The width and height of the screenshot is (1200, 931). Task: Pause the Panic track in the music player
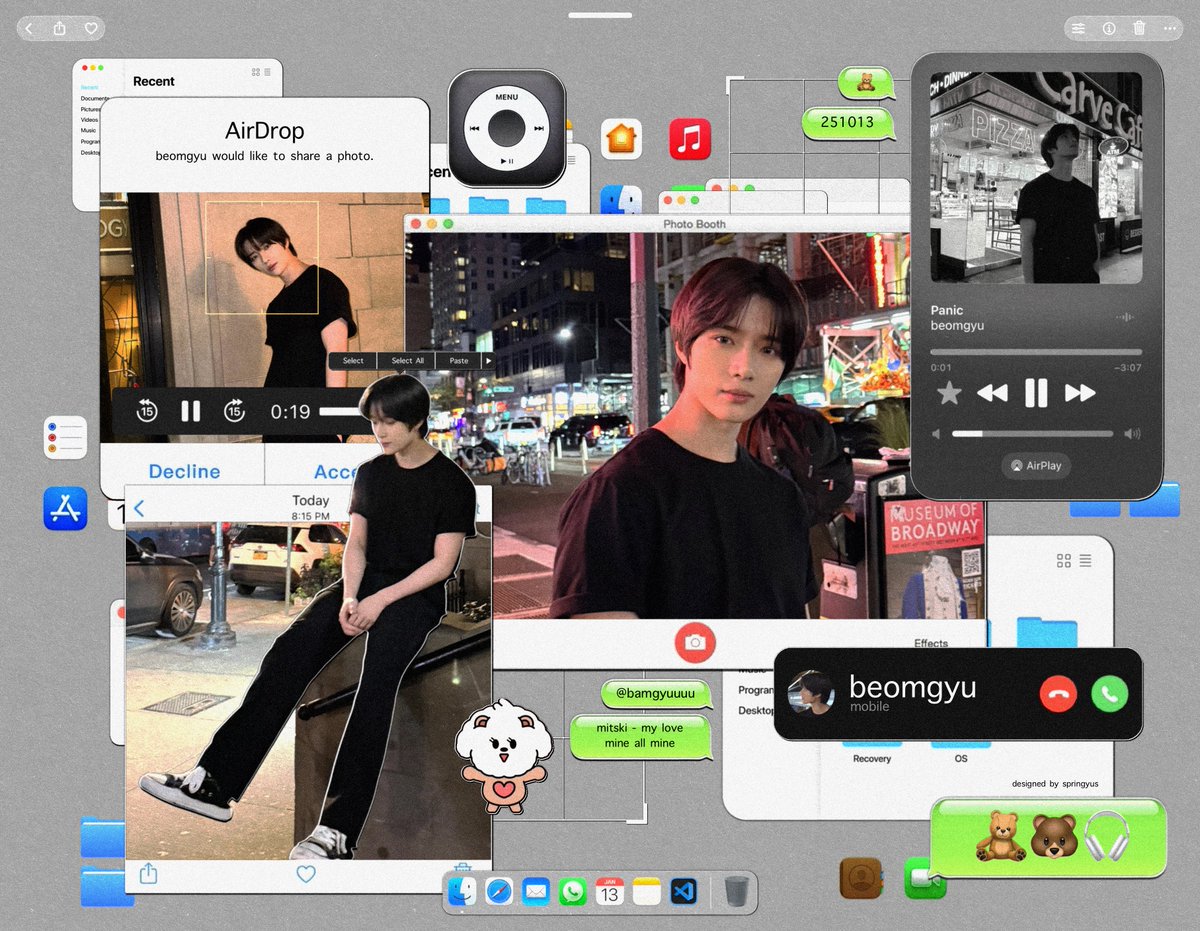coord(1036,393)
